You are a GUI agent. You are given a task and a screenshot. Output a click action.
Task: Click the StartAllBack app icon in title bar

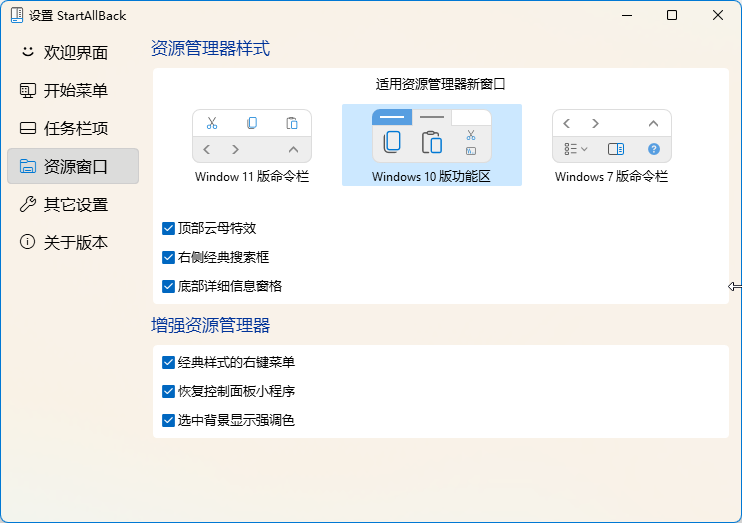coord(17,15)
